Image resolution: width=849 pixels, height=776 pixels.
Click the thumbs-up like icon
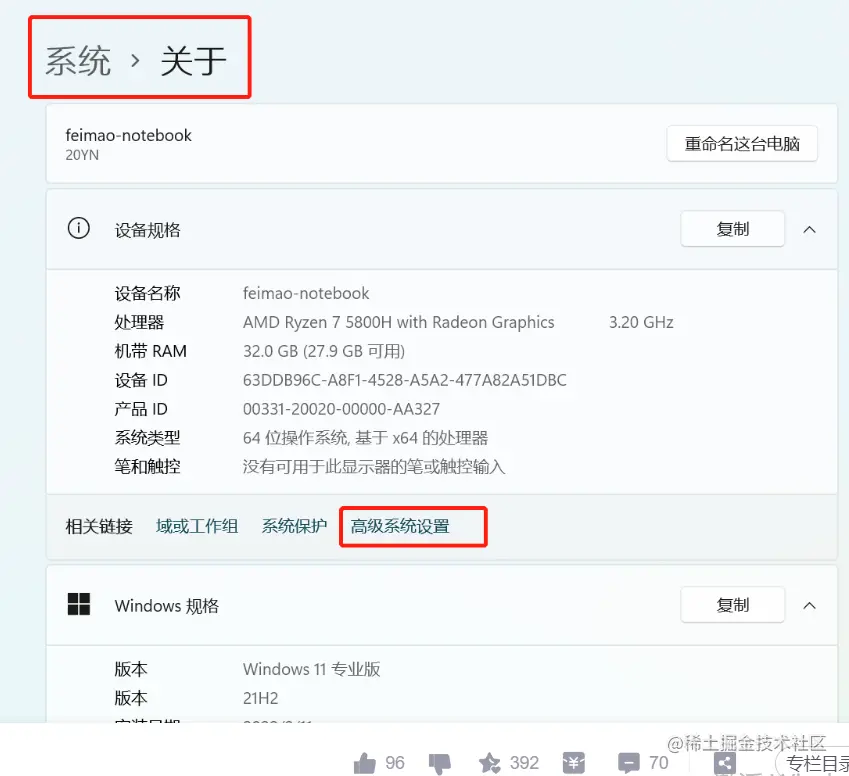[x=364, y=764]
